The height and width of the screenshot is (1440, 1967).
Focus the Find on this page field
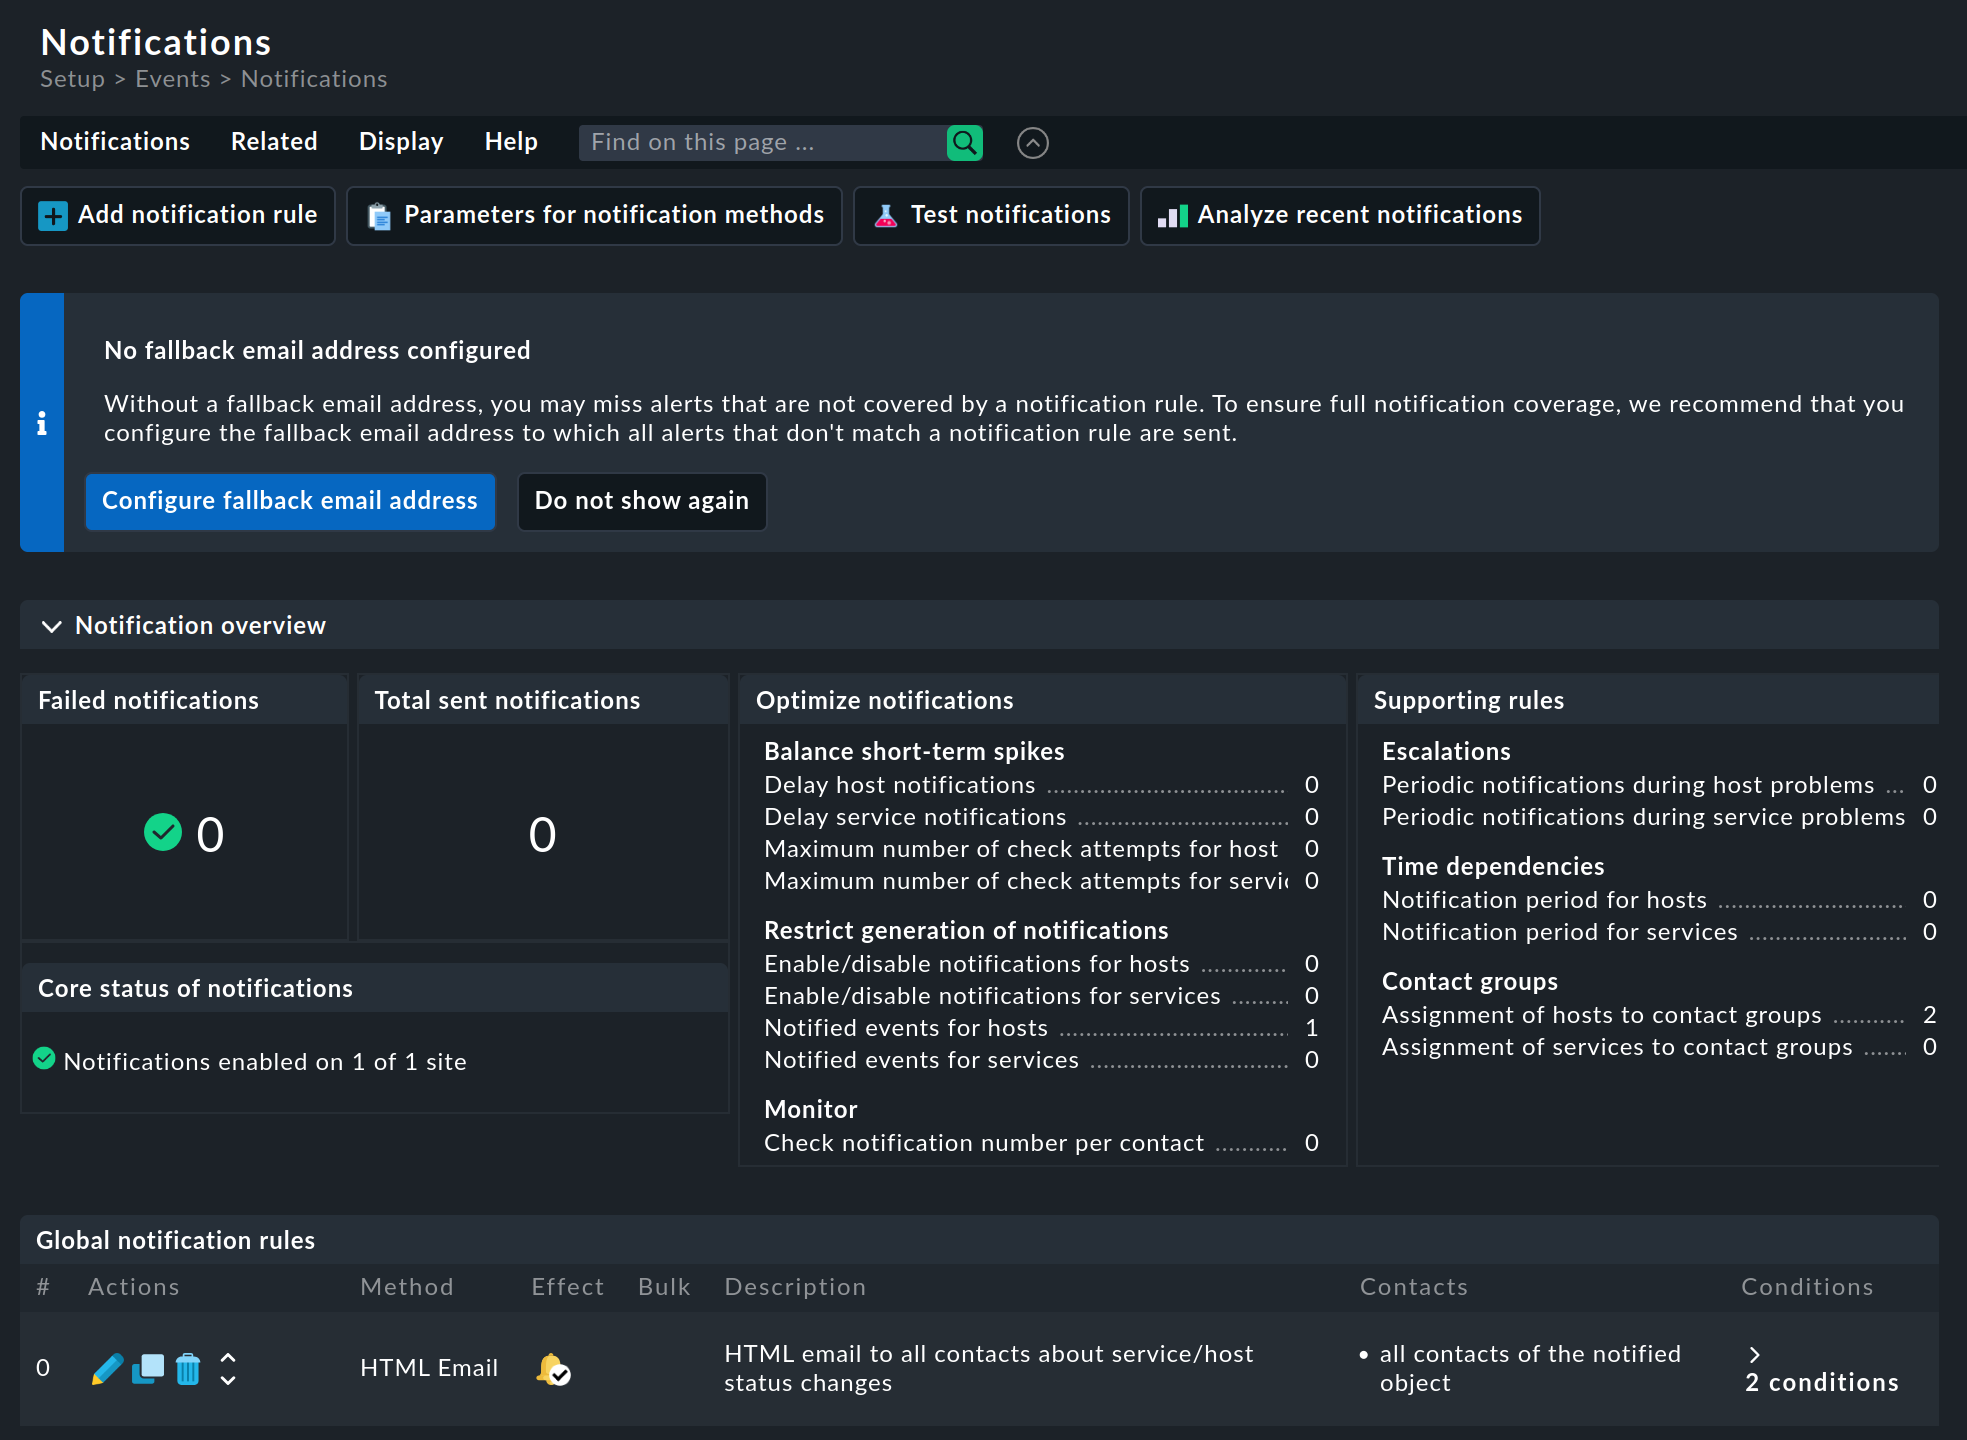point(762,143)
